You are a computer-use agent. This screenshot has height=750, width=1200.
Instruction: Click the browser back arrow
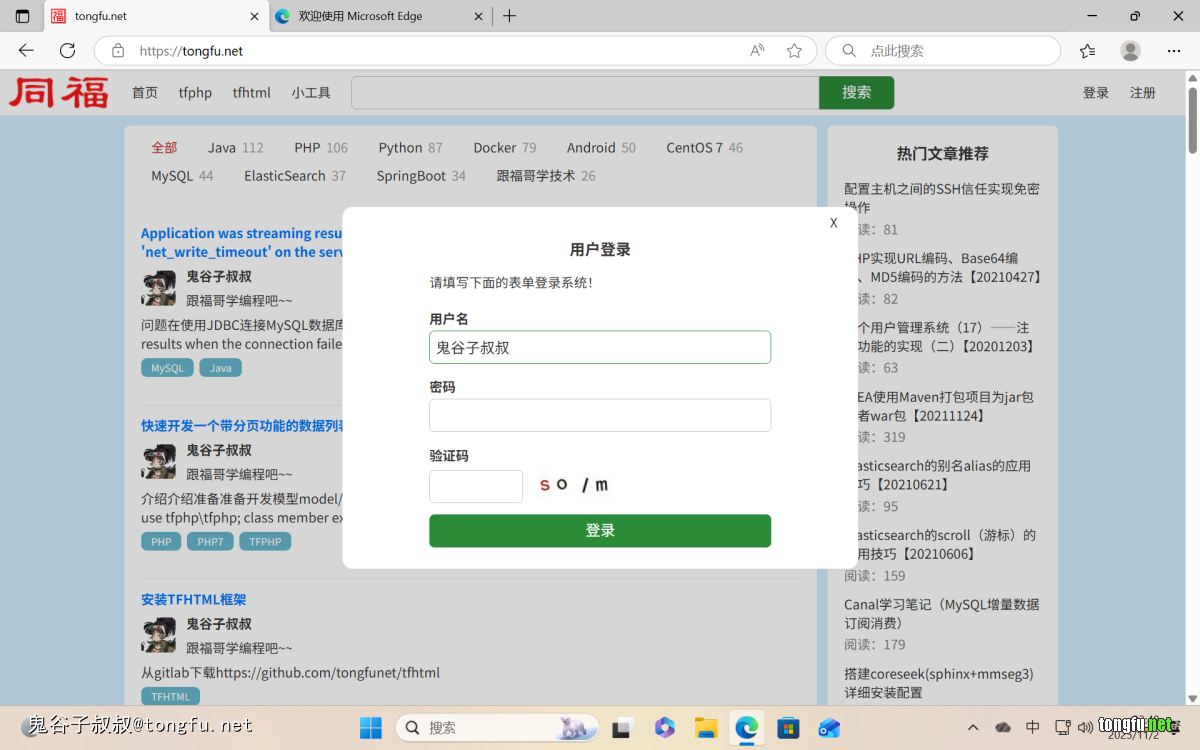tap(26, 51)
